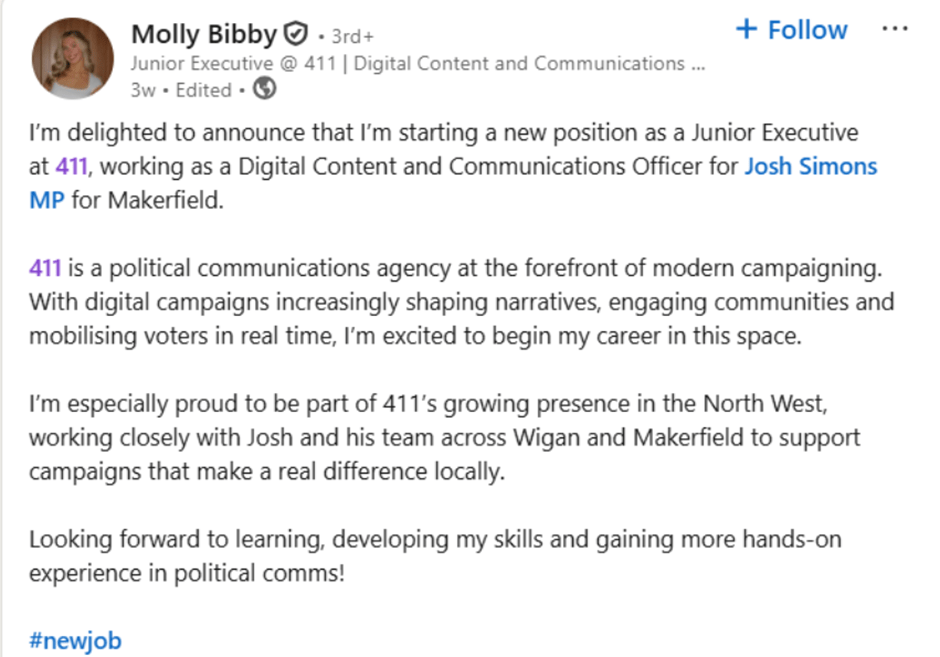Click the Molly Bibby author name
Screen dimensions: 940x657
click(204, 35)
